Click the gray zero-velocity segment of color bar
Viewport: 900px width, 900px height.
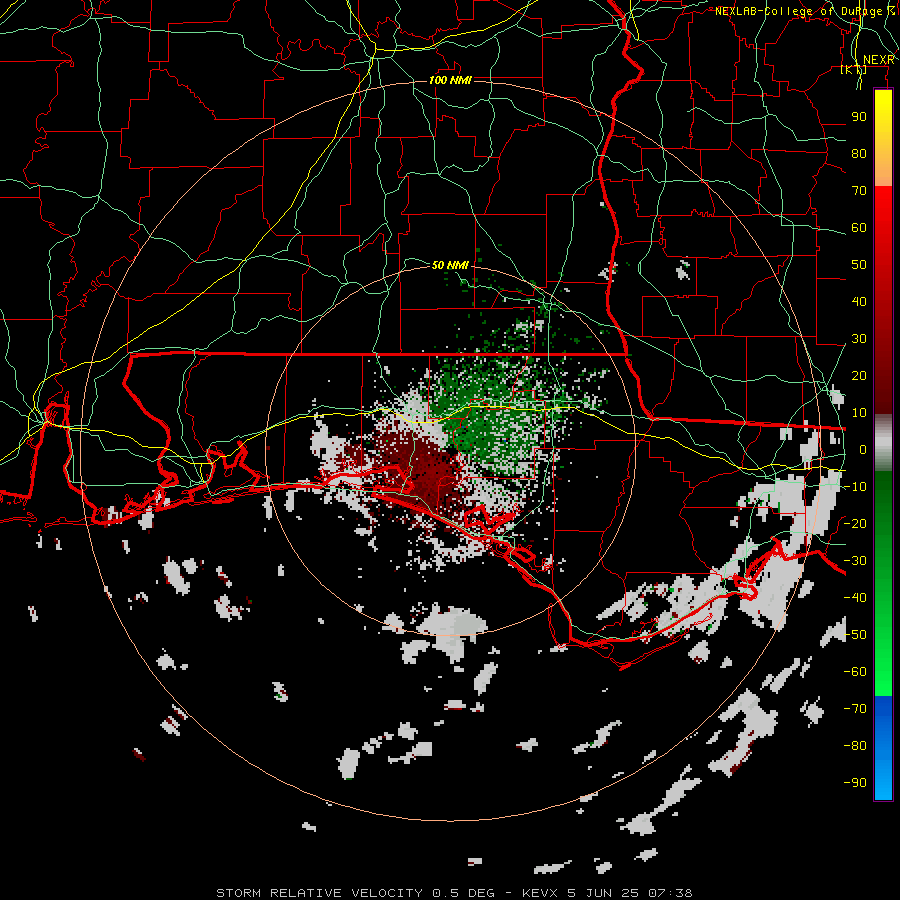click(883, 443)
